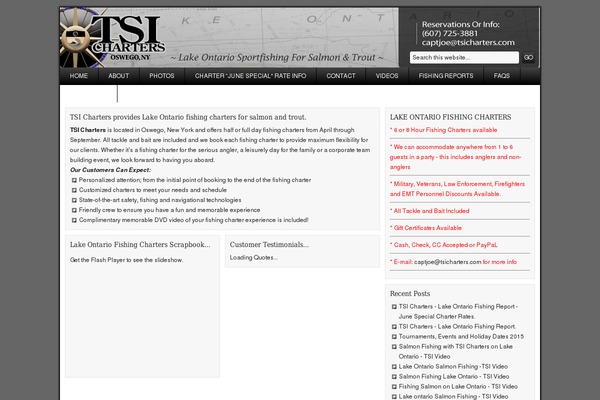Open Salmon Fishing Lake Ontario - TSI Video
This screenshot has height=400, width=600.
tap(454, 376)
